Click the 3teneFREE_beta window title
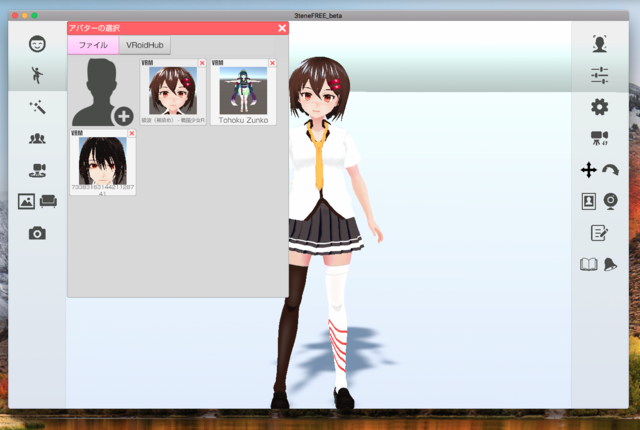 point(318,16)
